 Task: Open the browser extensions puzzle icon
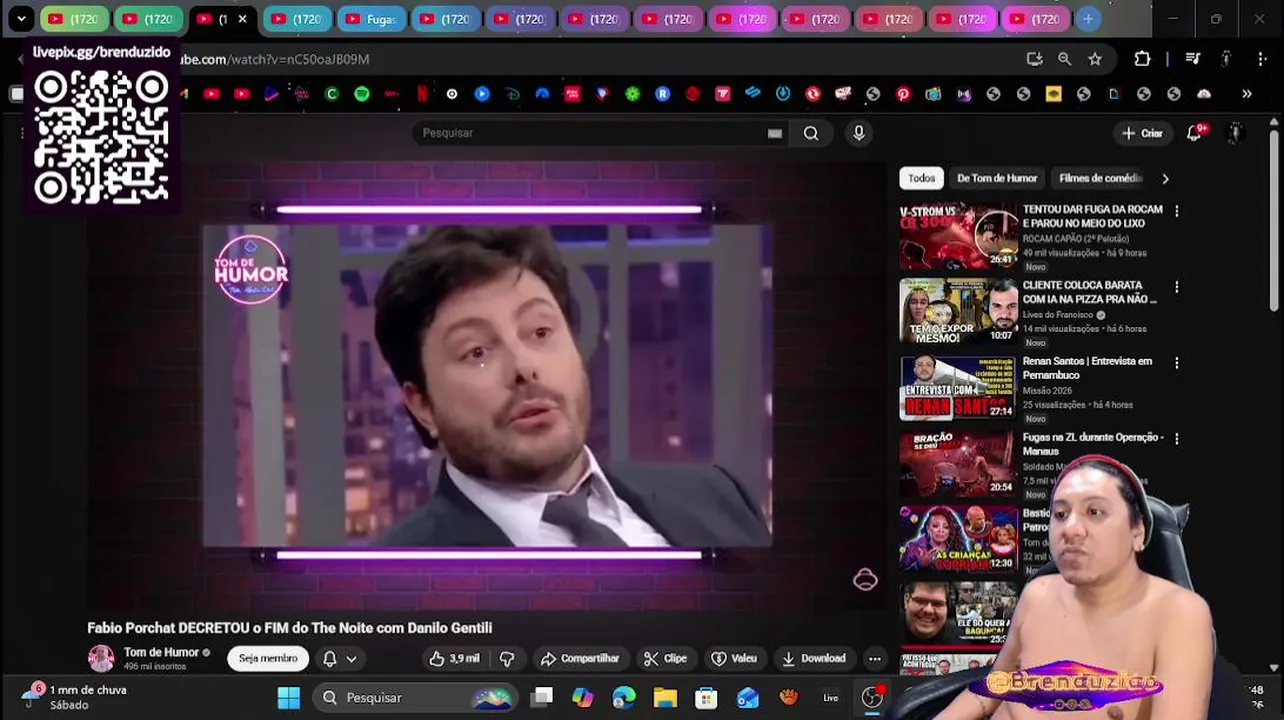tap(1142, 59)
